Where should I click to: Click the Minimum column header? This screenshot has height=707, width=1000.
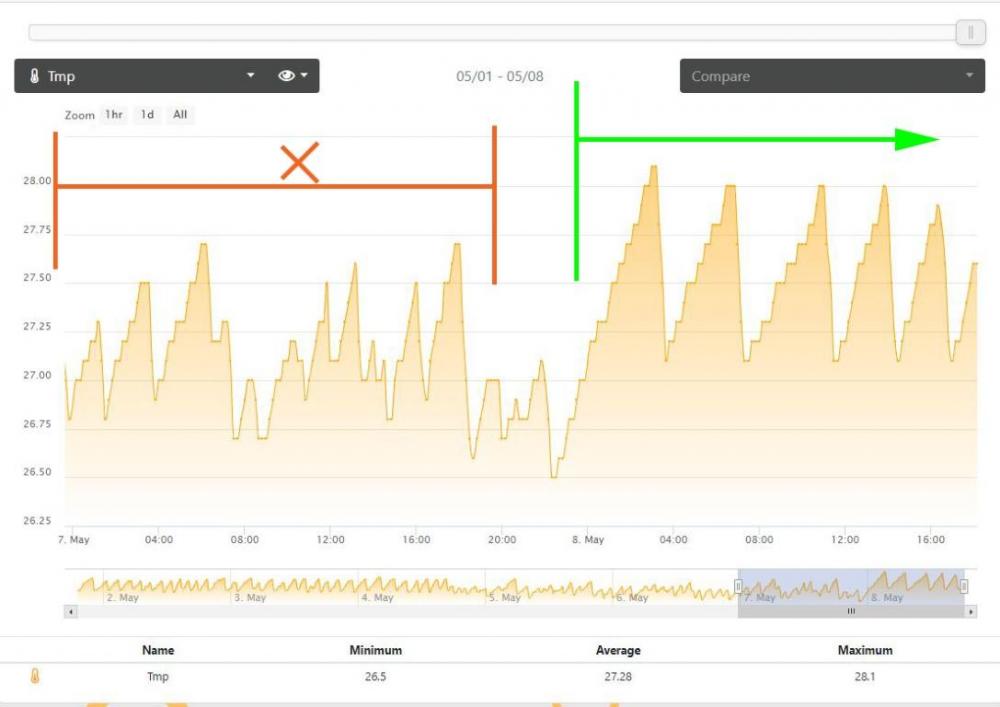click(x=376, y=650)
